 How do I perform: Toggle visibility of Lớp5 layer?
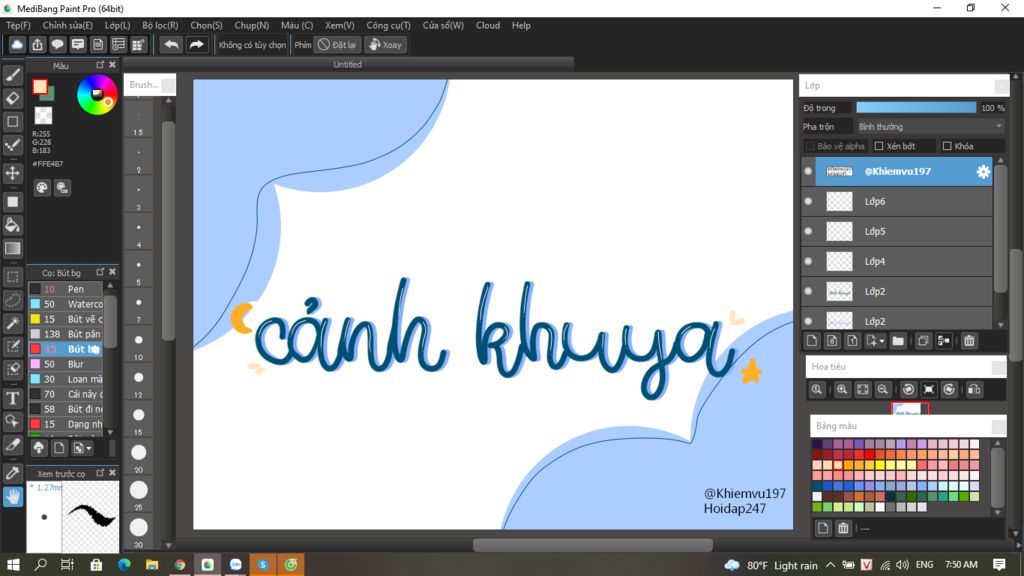[x=808, y=231]
